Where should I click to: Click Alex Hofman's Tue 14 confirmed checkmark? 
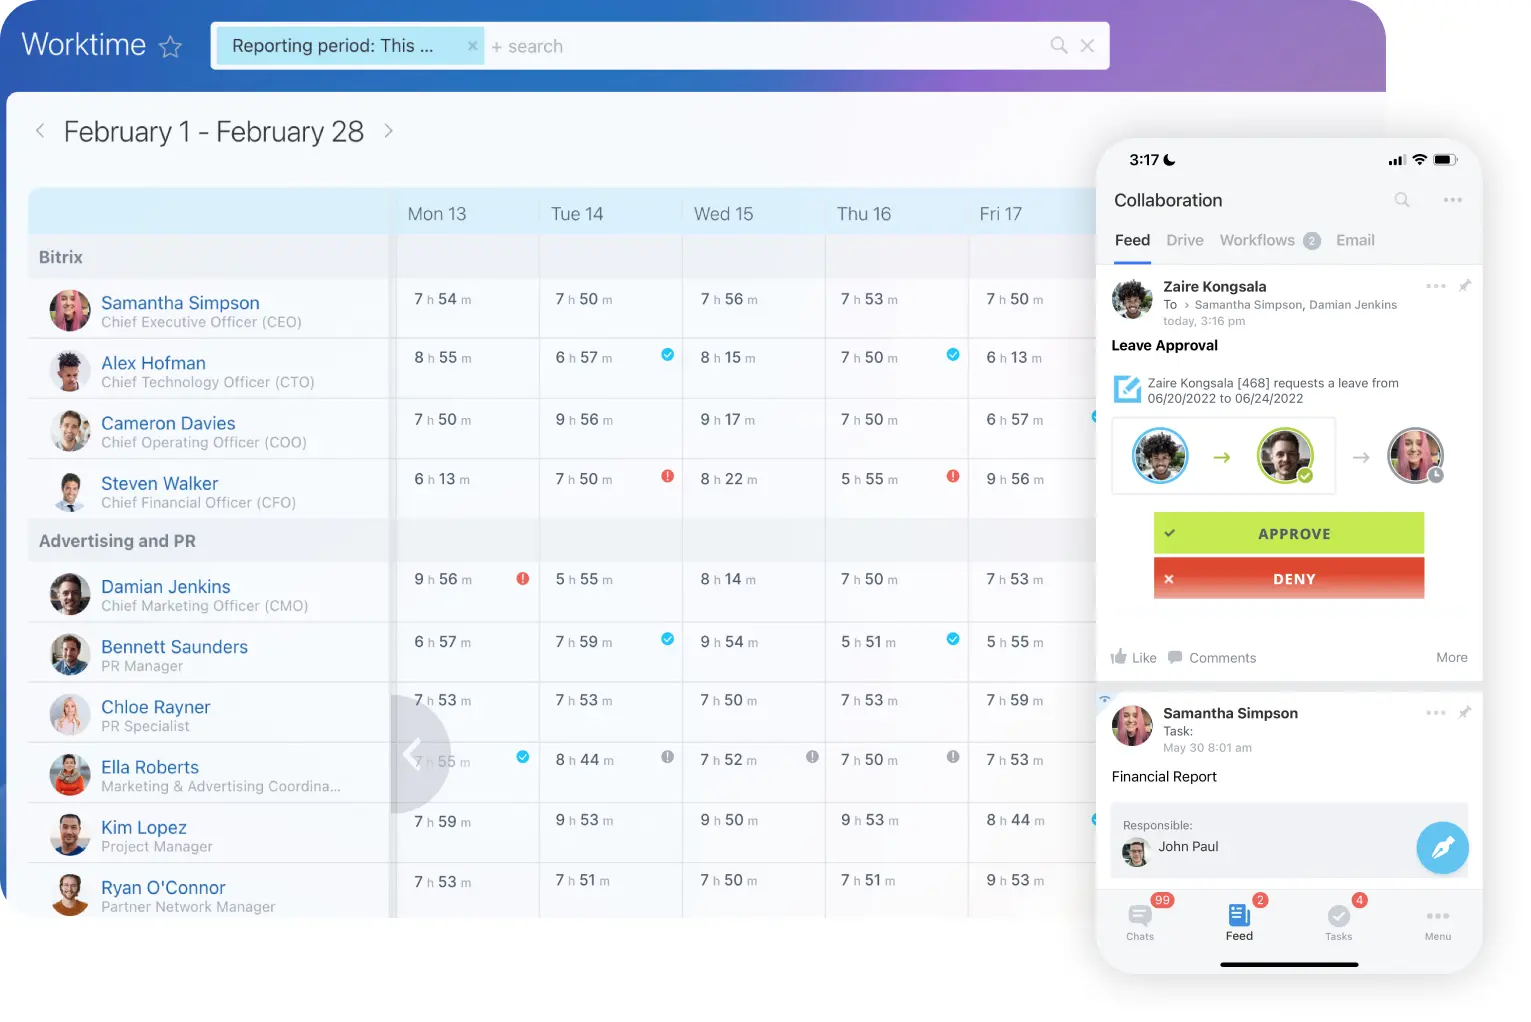coord(667,355)
